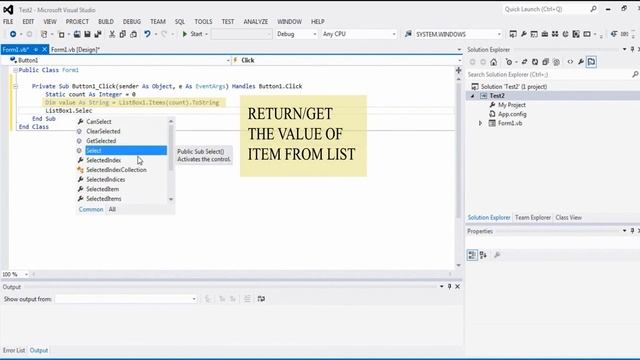
Task: Collapse the Test2 project node
Action: (473, 96)
